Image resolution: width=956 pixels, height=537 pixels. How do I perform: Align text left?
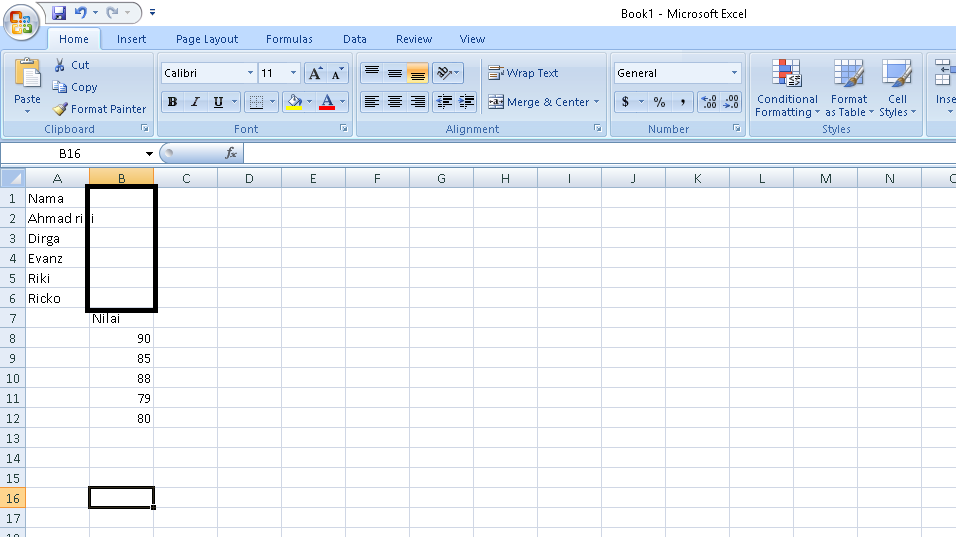click(372, 102)
